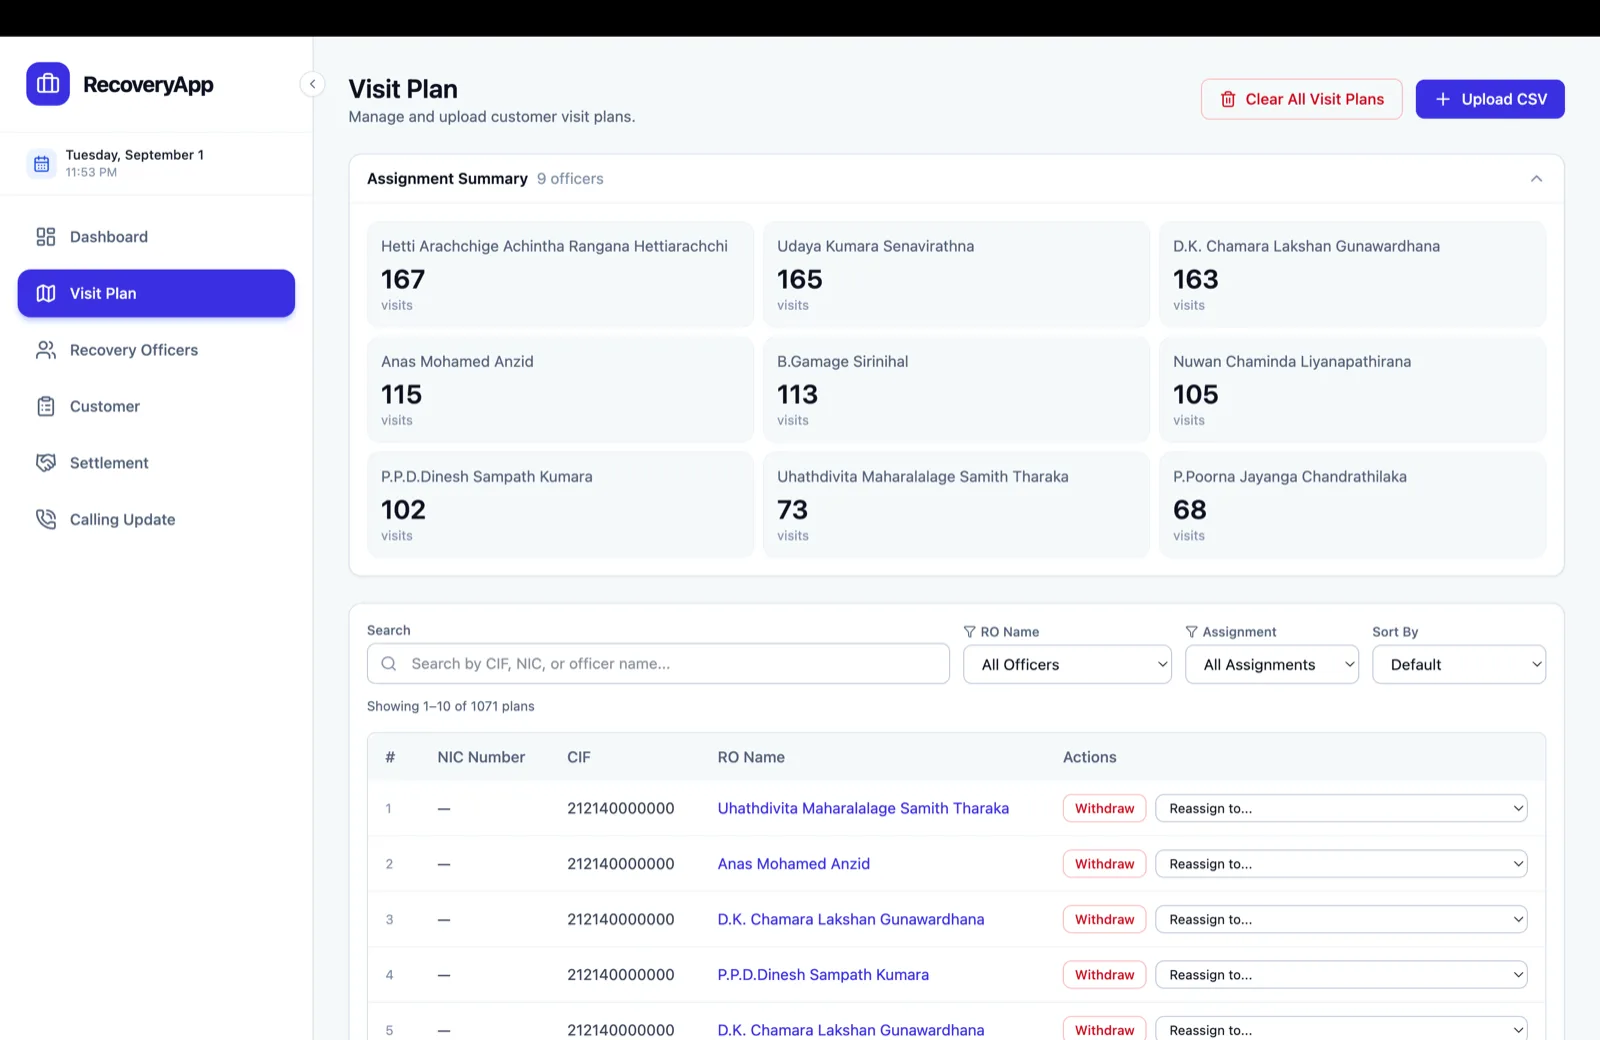This screenshot has width=1600, height=1040.
Task: Withdraw the plan in row 1
Action: (1104, 808)
